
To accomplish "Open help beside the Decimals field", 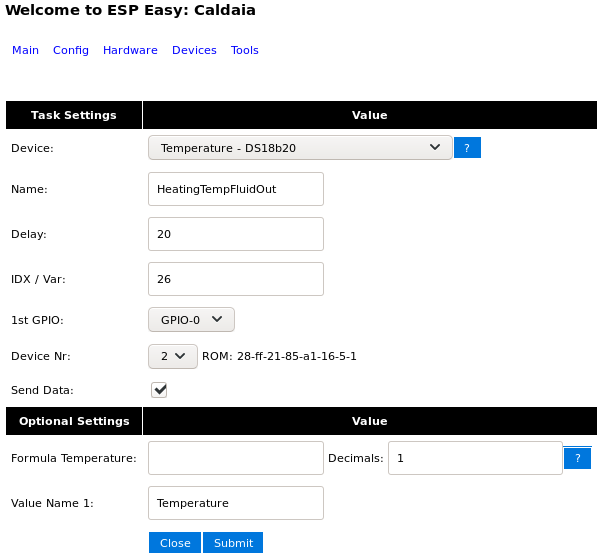I will 577,458.
